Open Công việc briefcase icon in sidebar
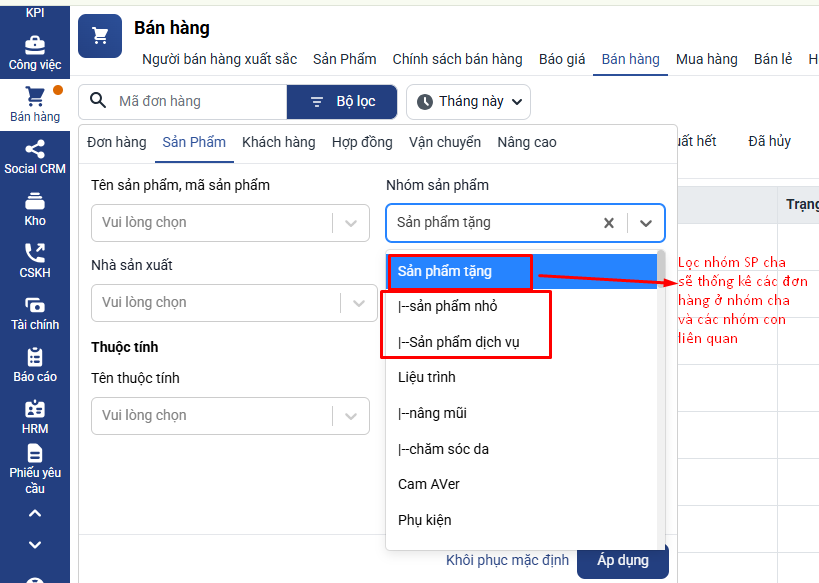Viewport: 819px width, 583px height. tap(35, 46)
